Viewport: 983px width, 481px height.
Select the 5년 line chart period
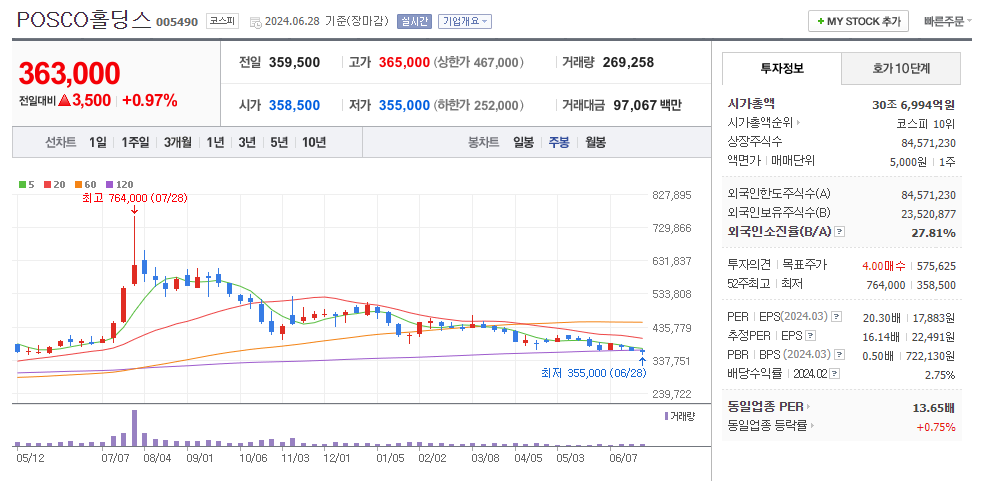click(x=279, y=142)
